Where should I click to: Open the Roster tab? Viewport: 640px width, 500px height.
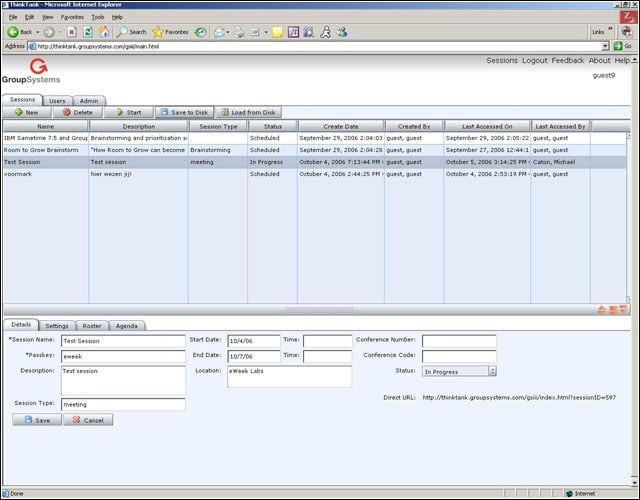coord(92,326)
